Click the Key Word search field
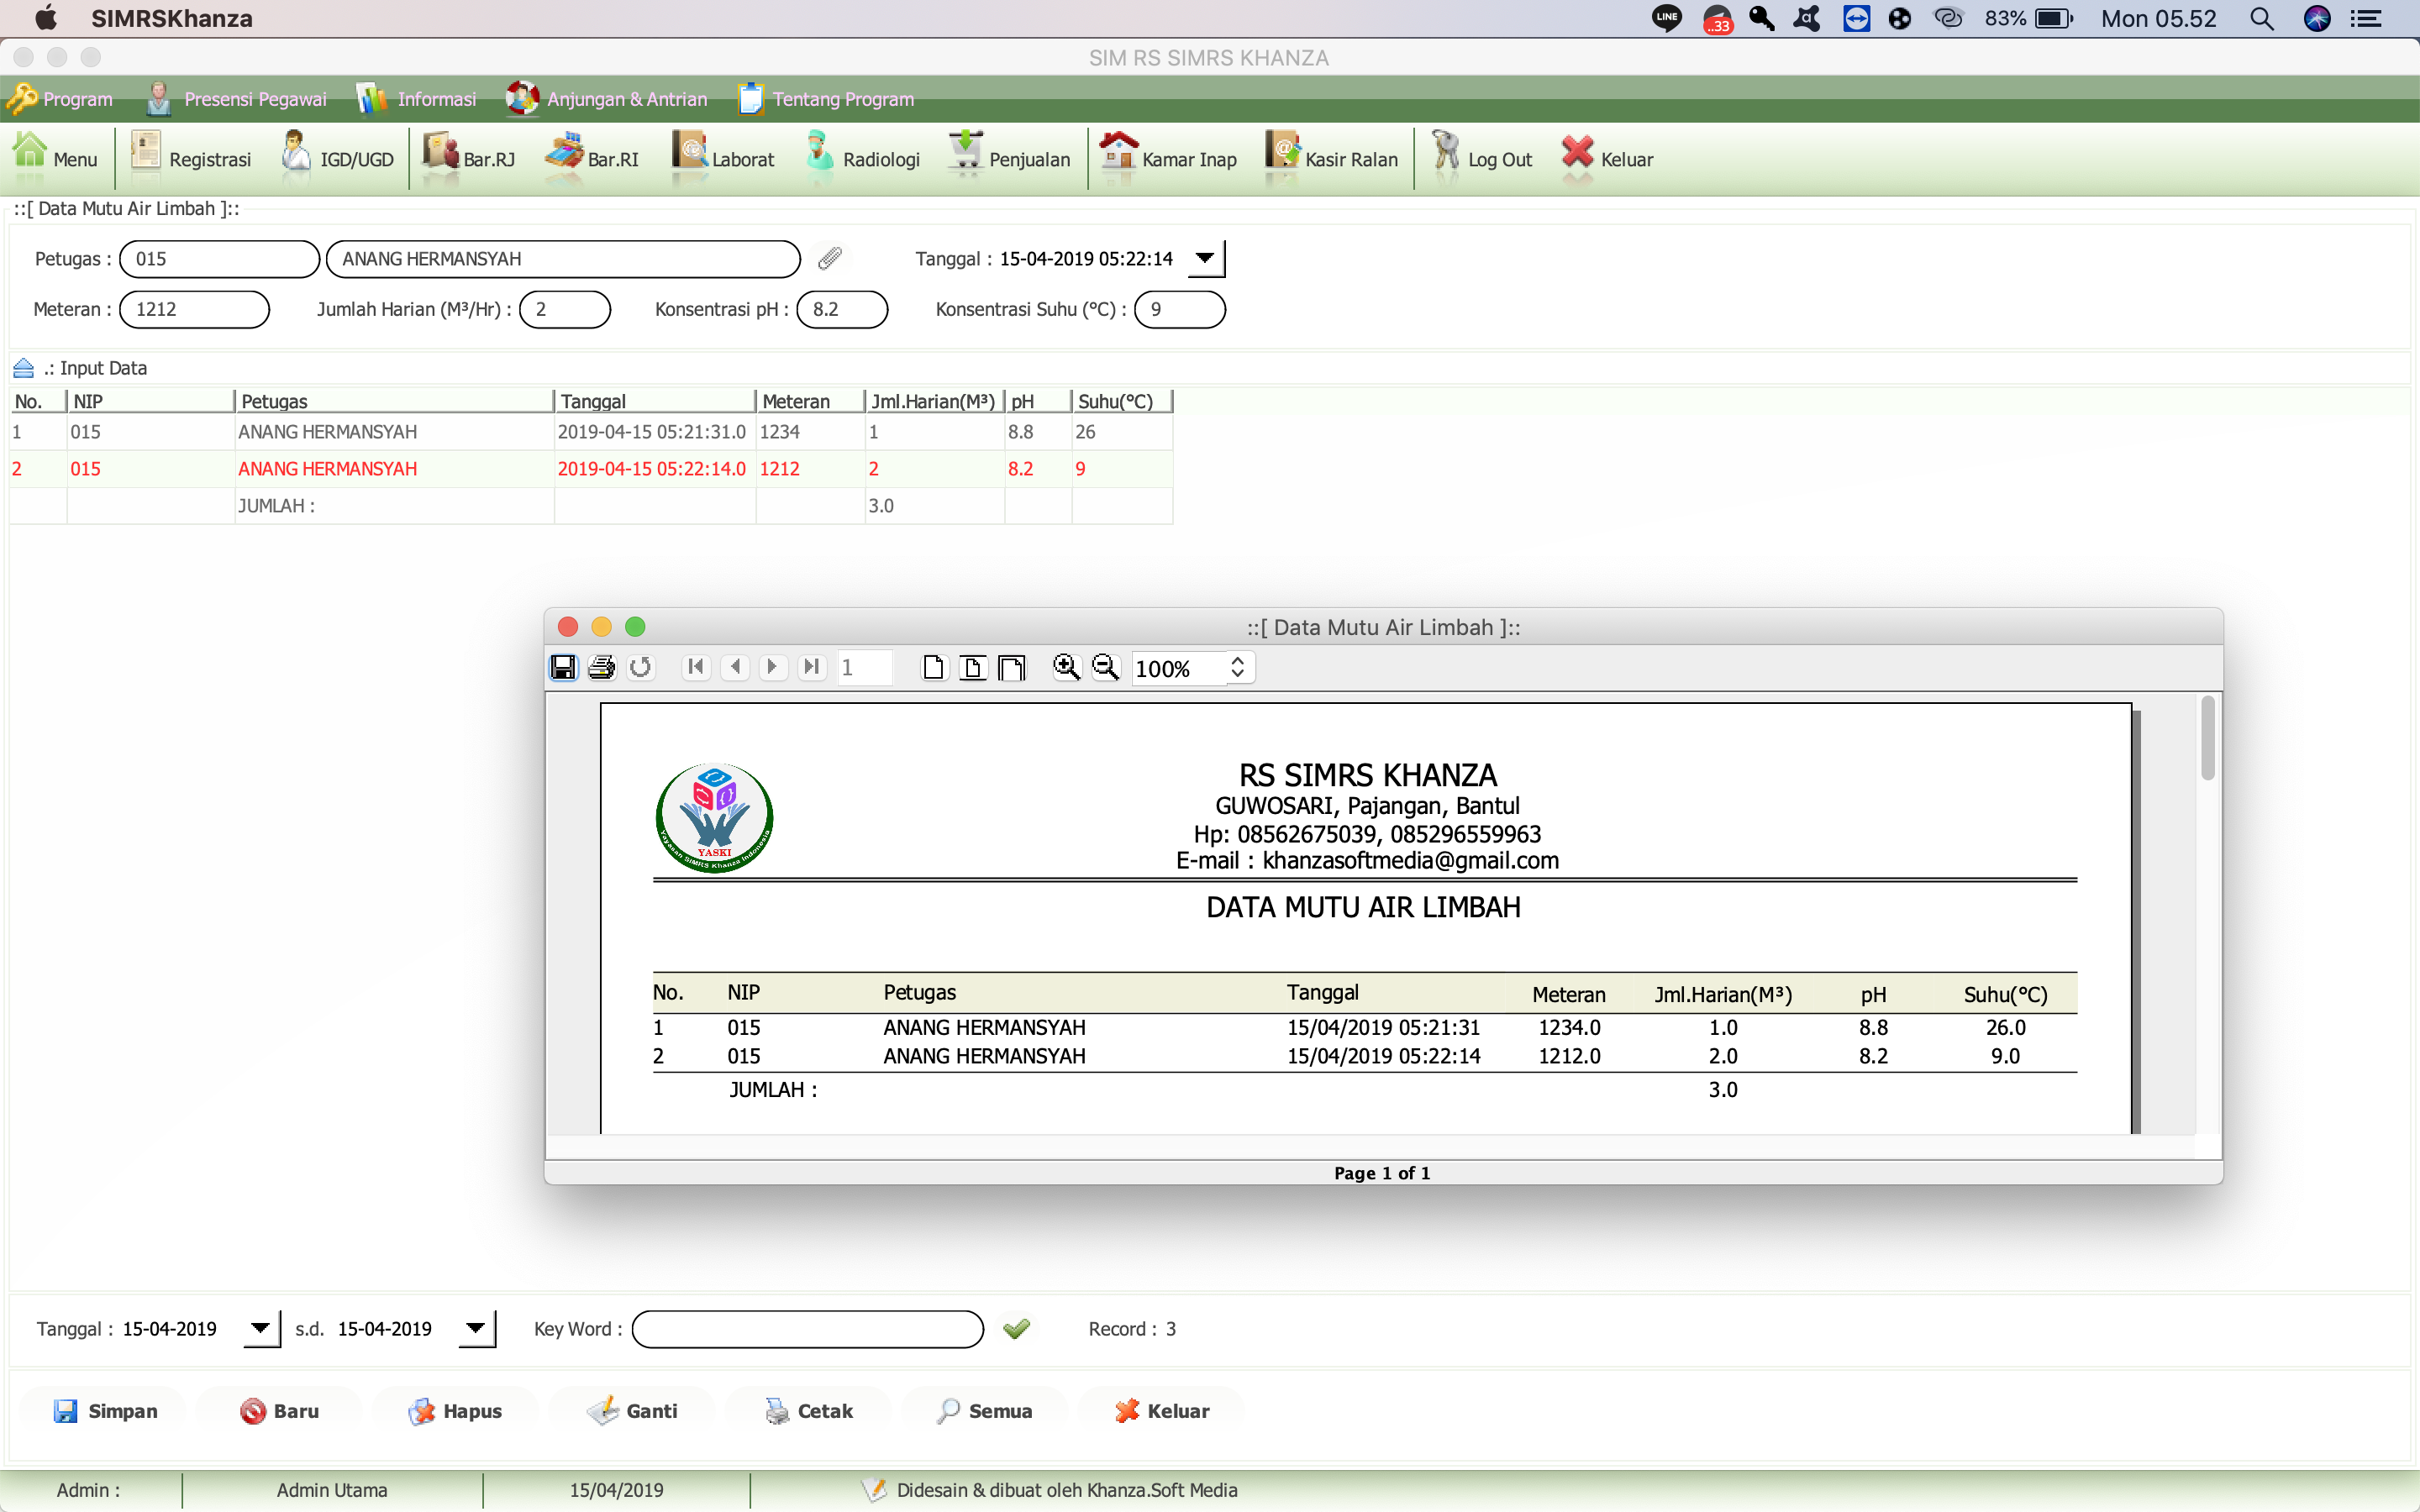2420x1512 pixels. pyautogui.click(x=807, y=1328)
